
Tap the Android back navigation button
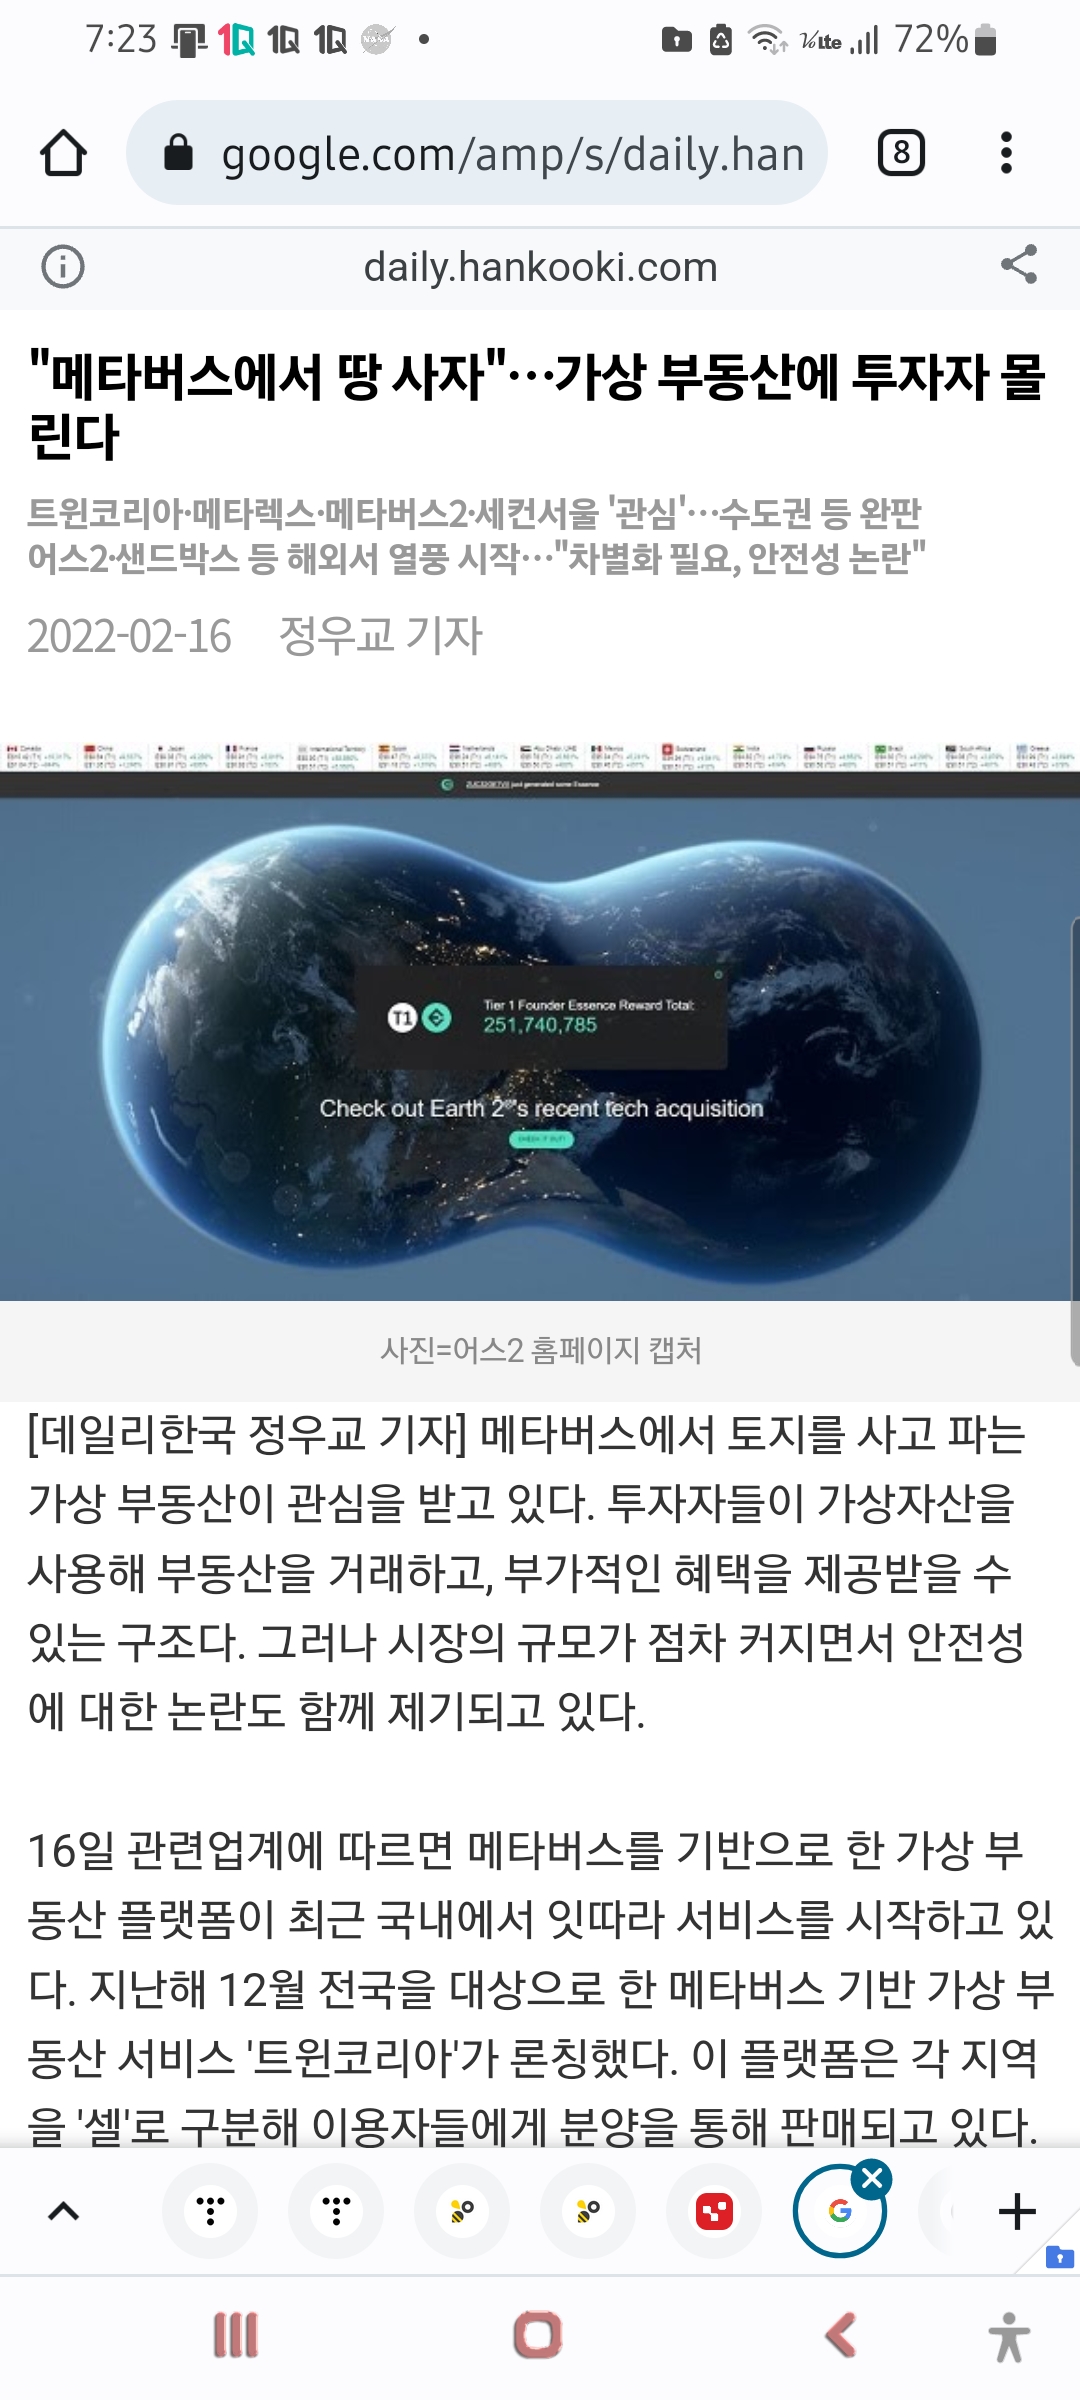click(840, 2336)
